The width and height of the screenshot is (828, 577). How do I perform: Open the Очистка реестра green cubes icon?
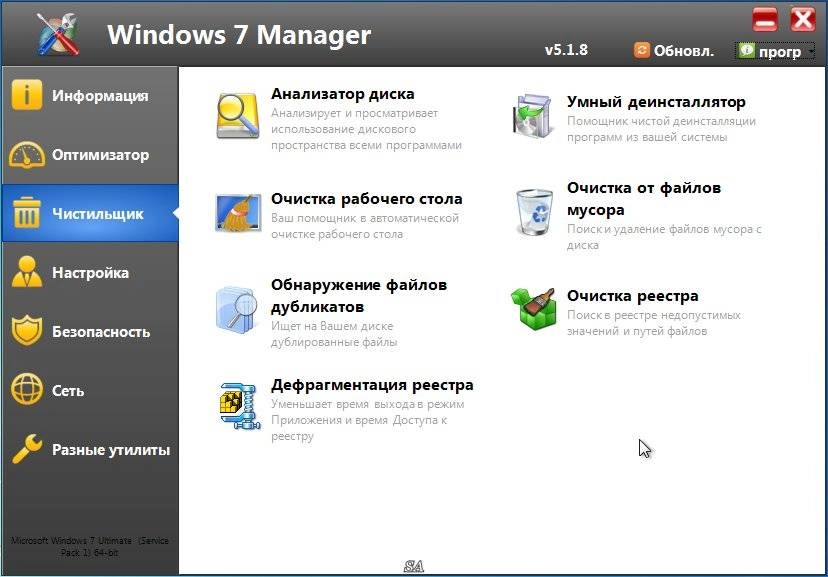tap(533, 309)
